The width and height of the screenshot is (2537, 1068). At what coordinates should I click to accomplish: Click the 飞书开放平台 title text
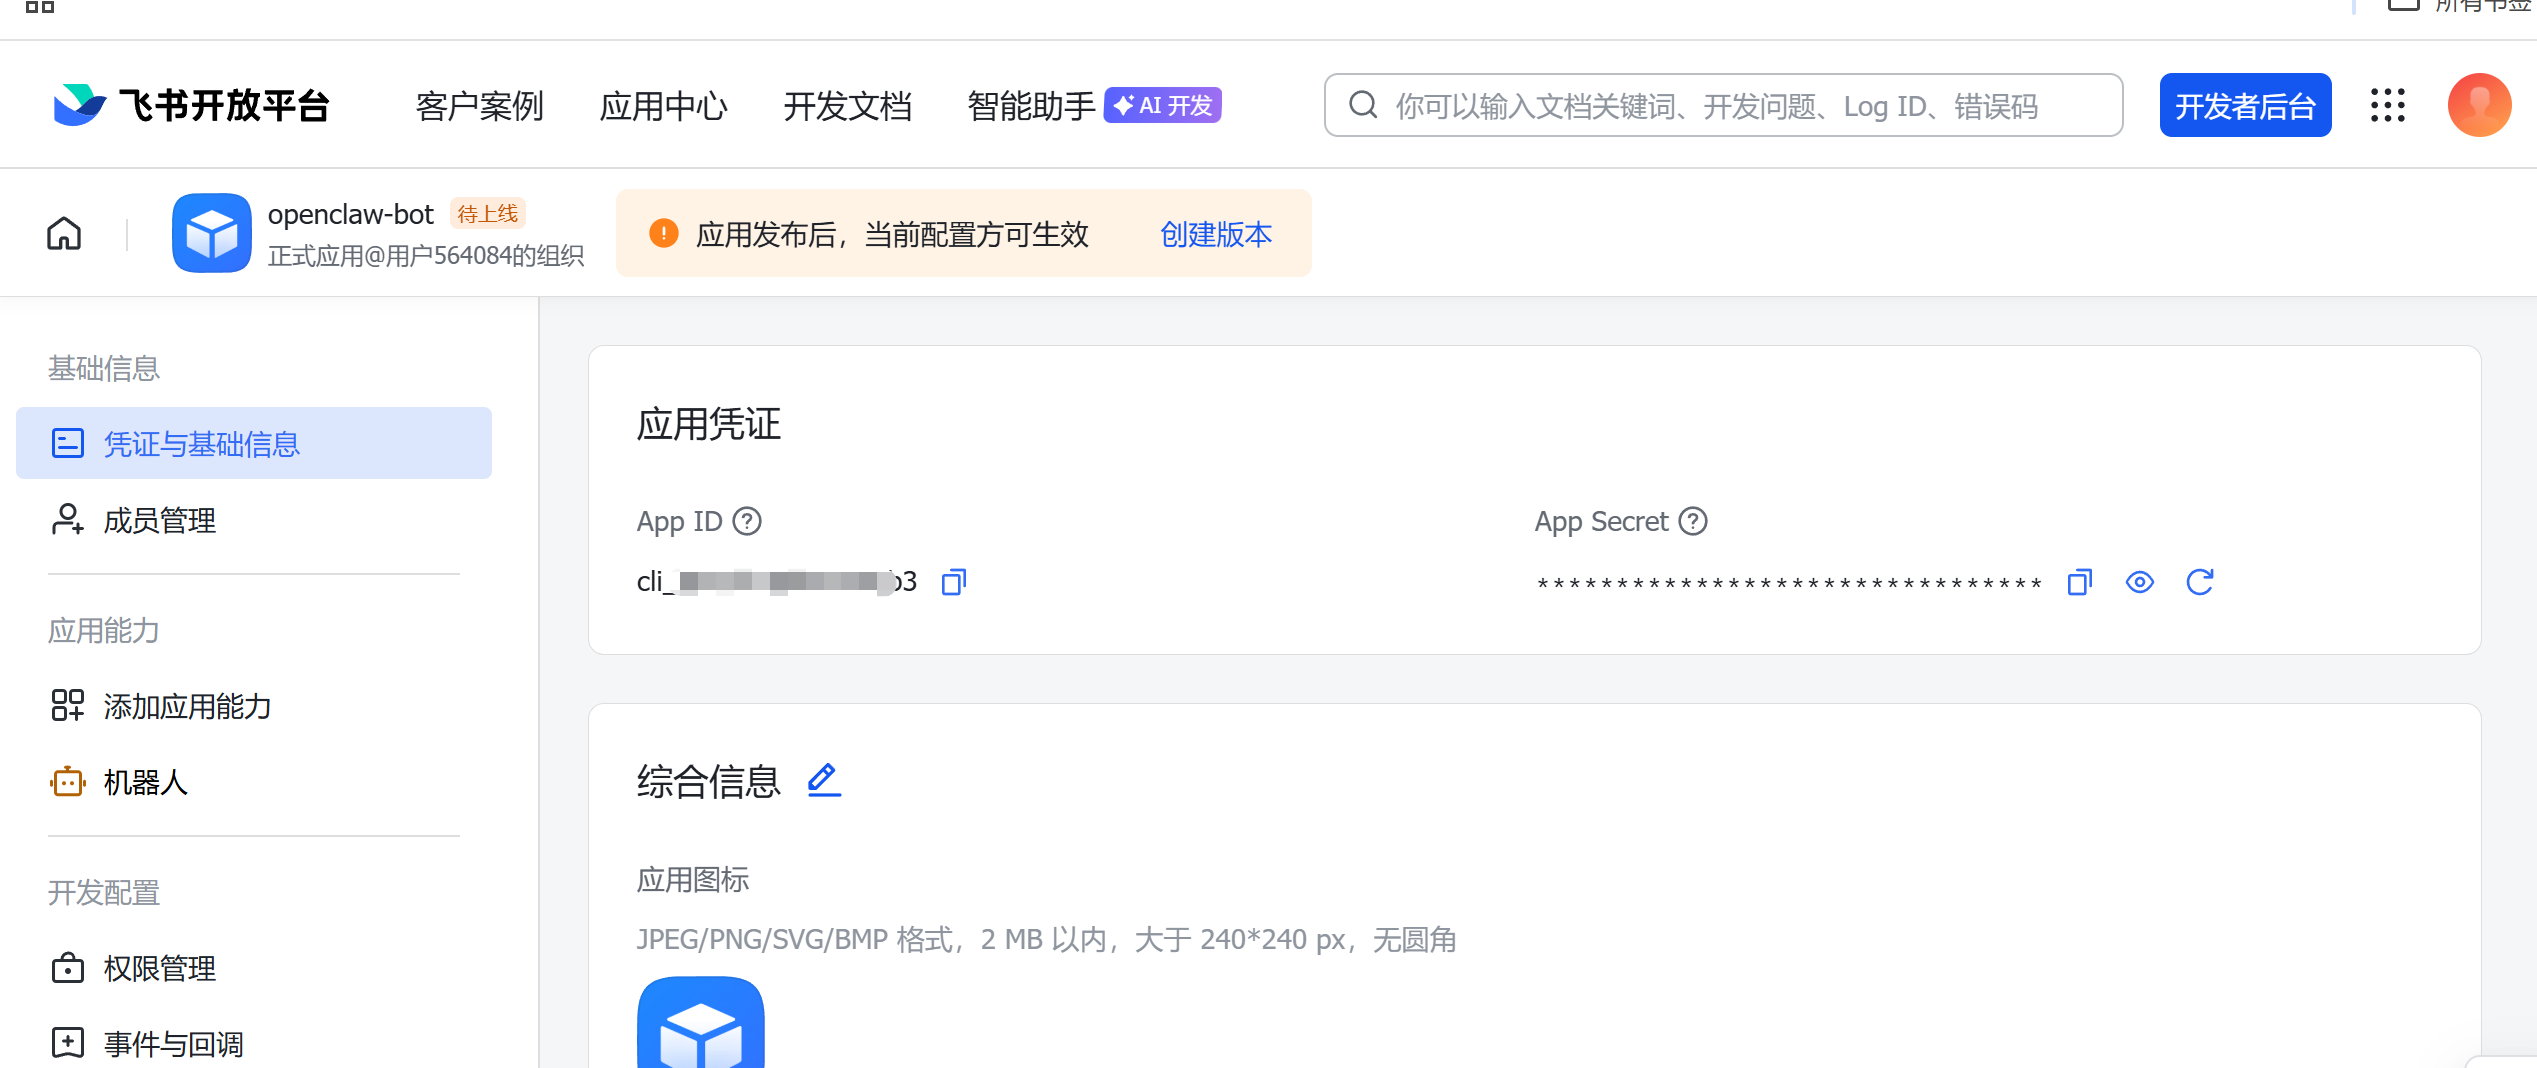224,105
